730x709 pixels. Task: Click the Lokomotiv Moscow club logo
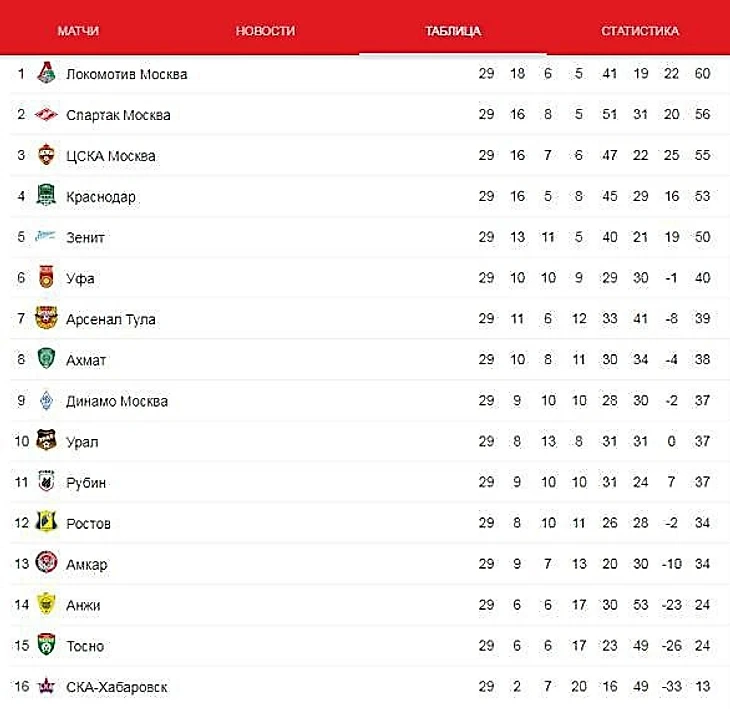46,74
